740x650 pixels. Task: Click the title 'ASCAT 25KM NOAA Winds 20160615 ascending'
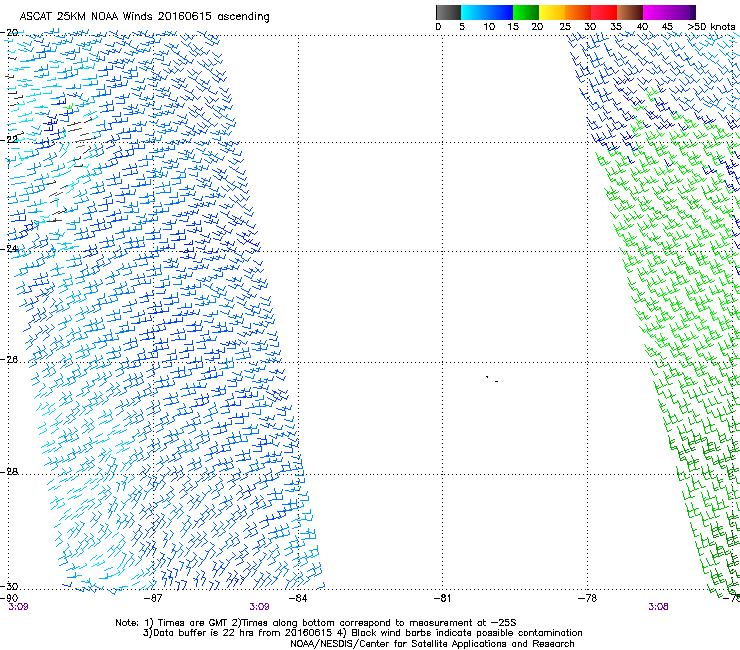(144, 17)
